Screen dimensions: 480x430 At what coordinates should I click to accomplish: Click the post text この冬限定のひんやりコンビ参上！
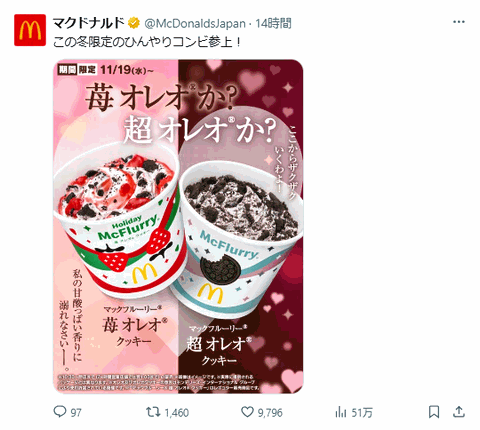click(x=147, y=42)
